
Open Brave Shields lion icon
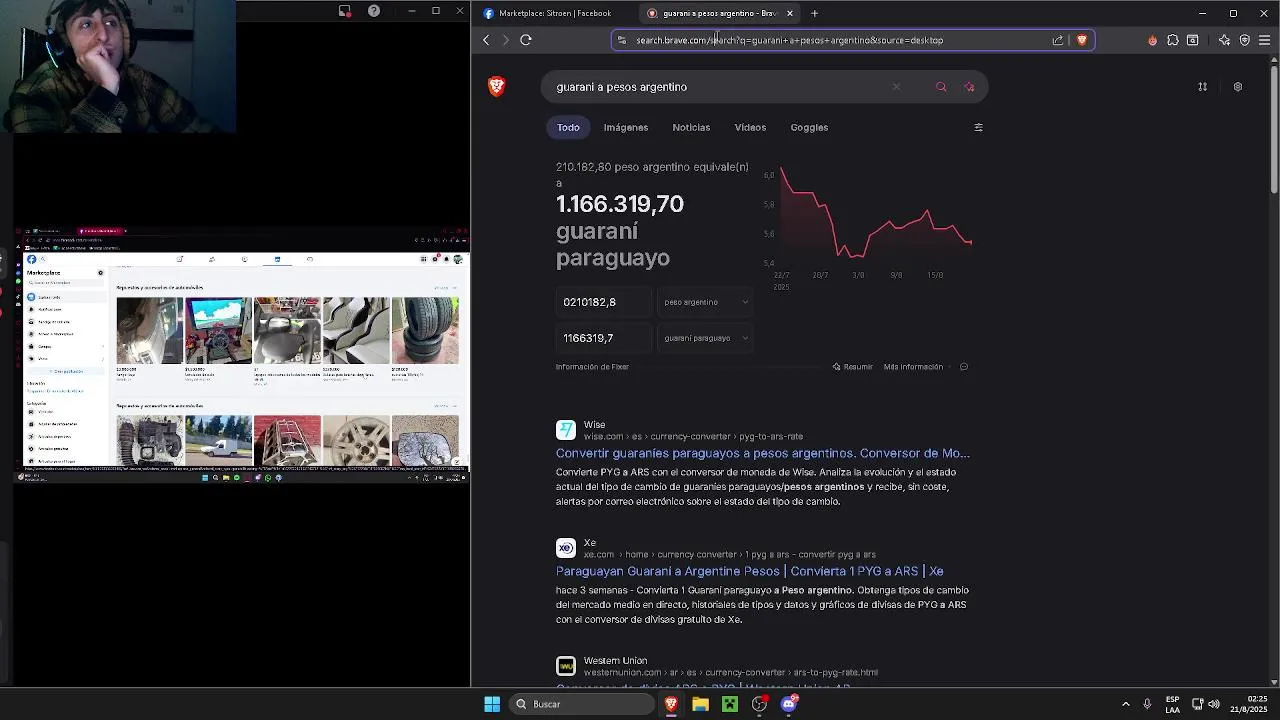pos(1081,40)
